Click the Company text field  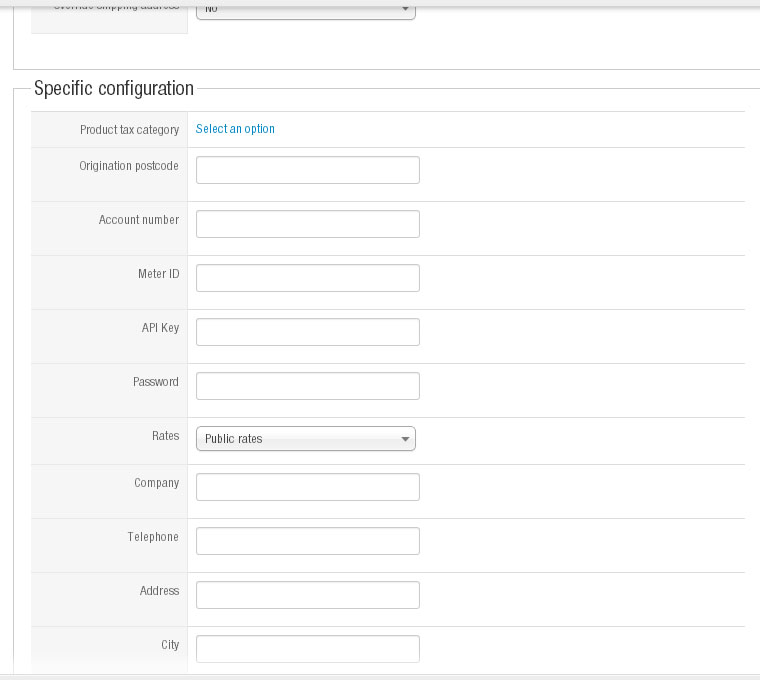click(307, 487)
